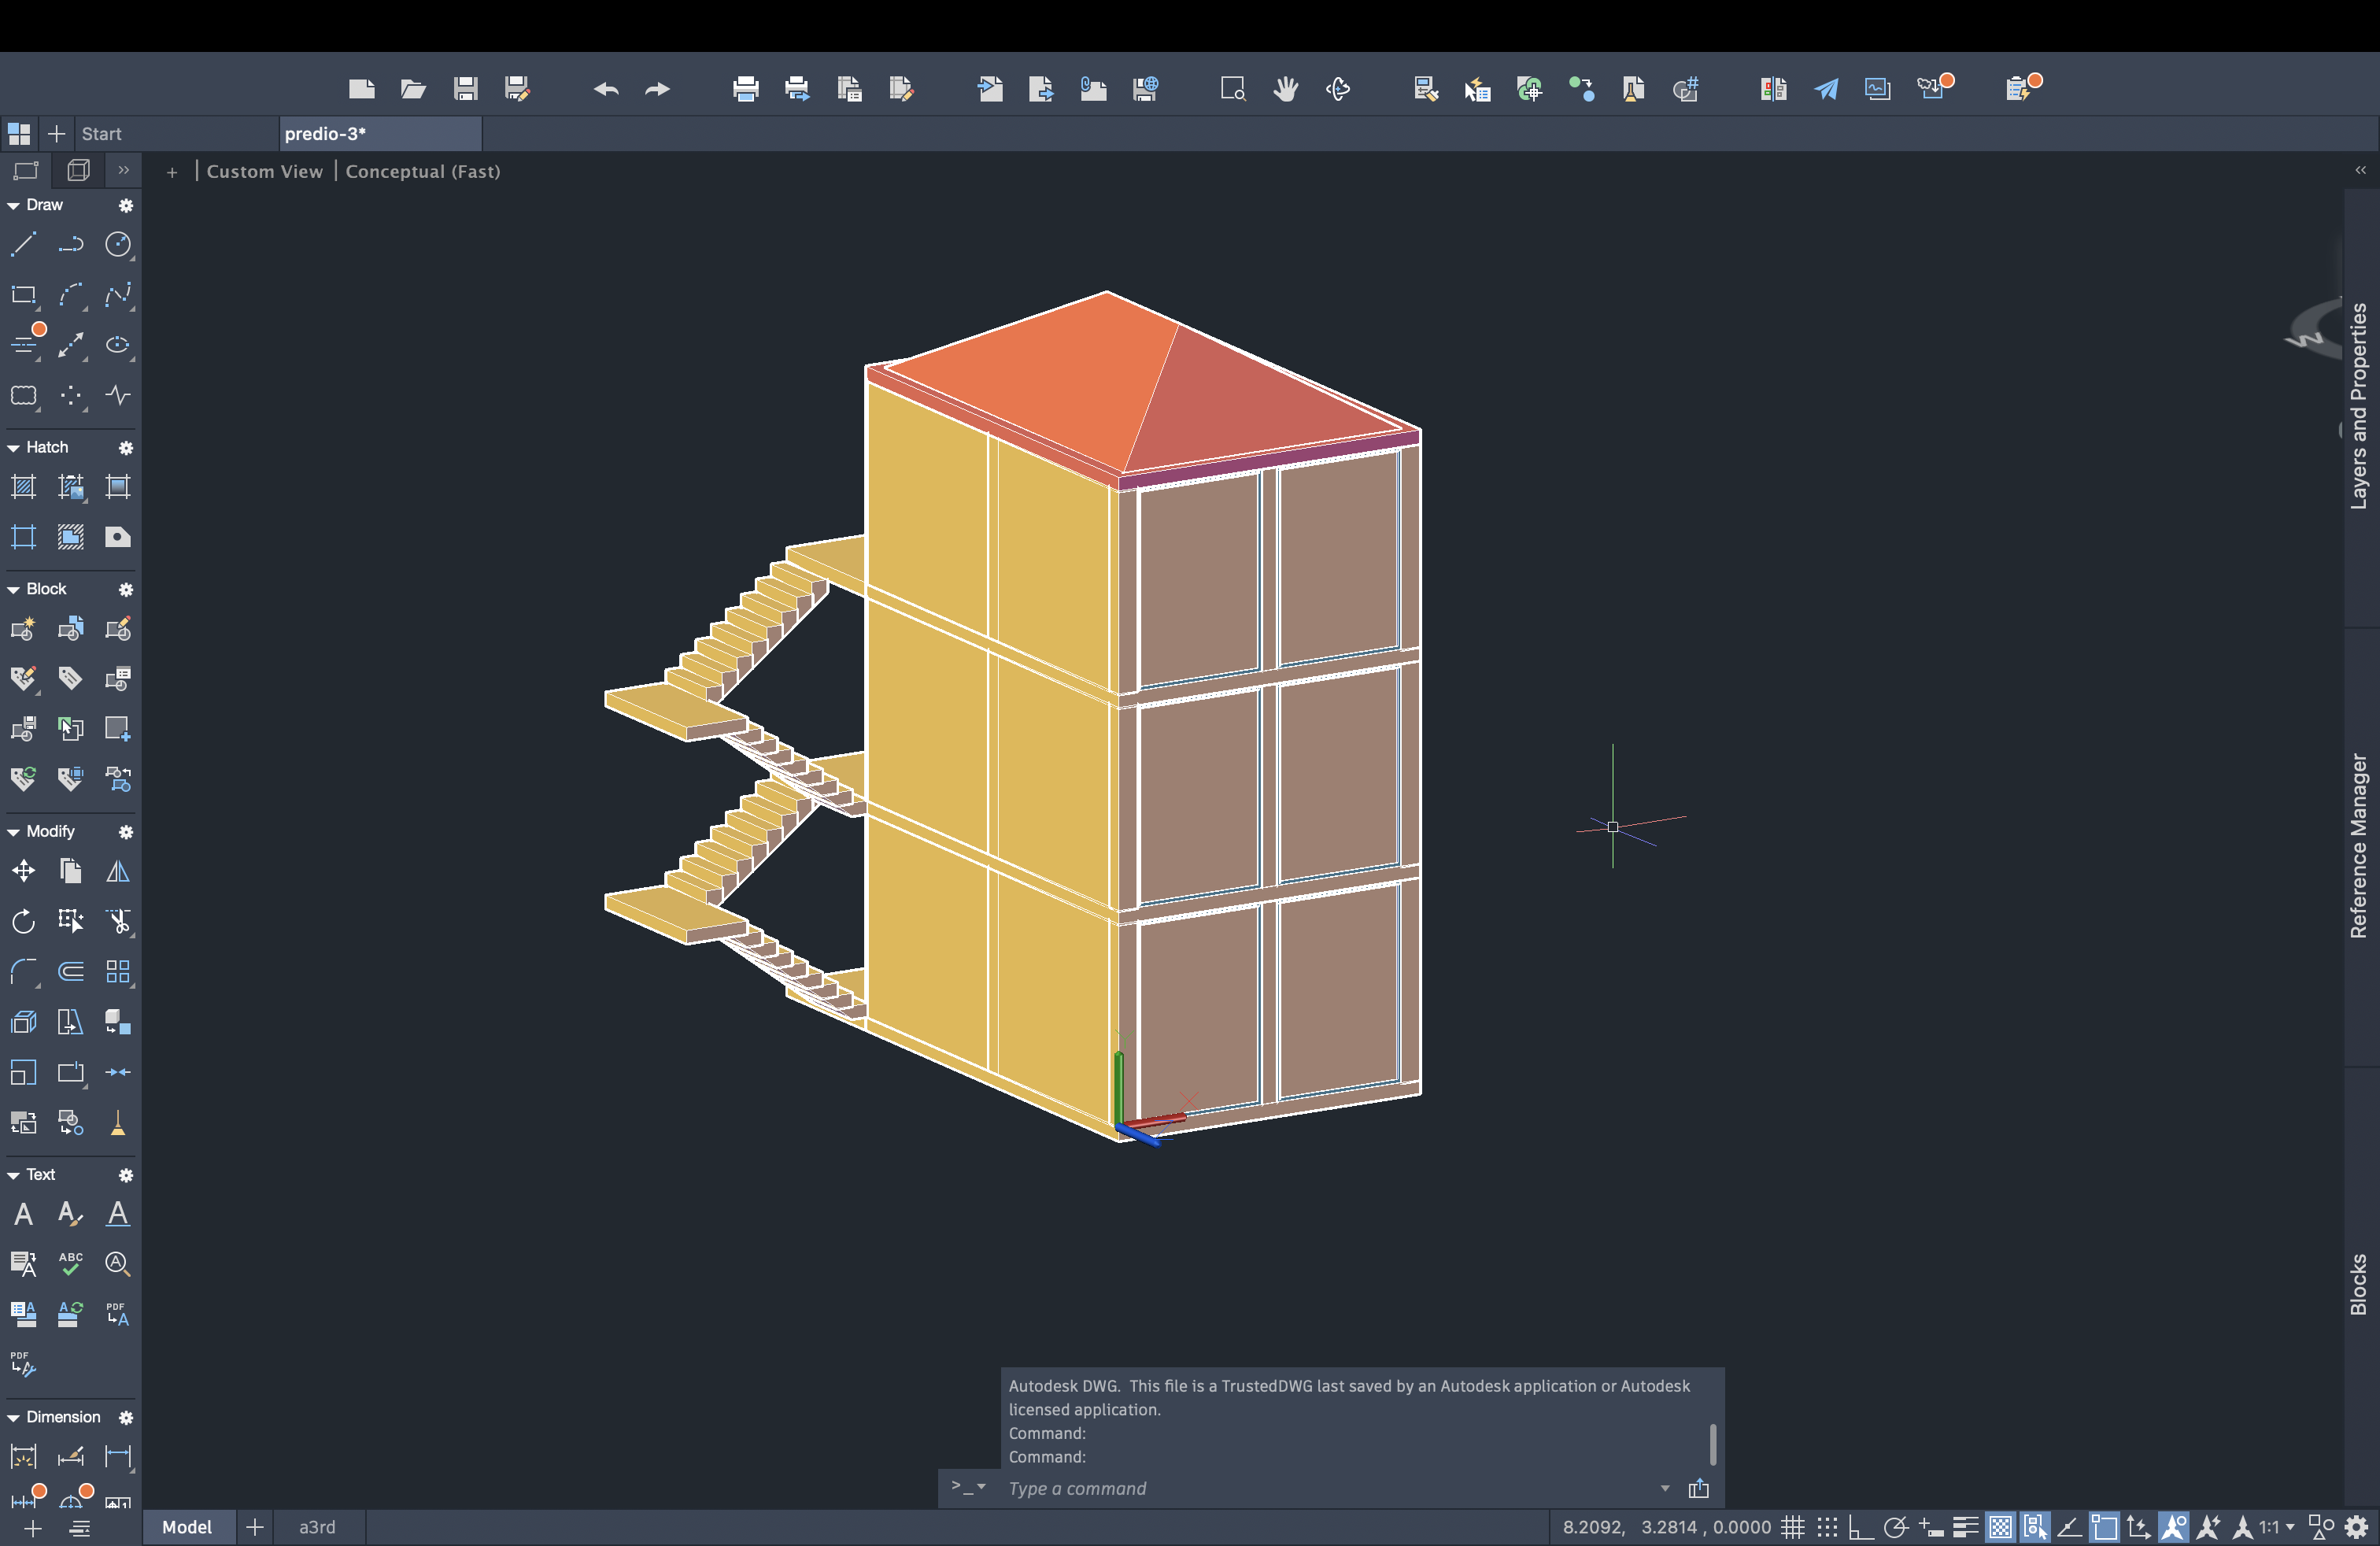Click the Pan hand icon in toolbar
The image size is (2380, 1546).
click(1286, 89)
